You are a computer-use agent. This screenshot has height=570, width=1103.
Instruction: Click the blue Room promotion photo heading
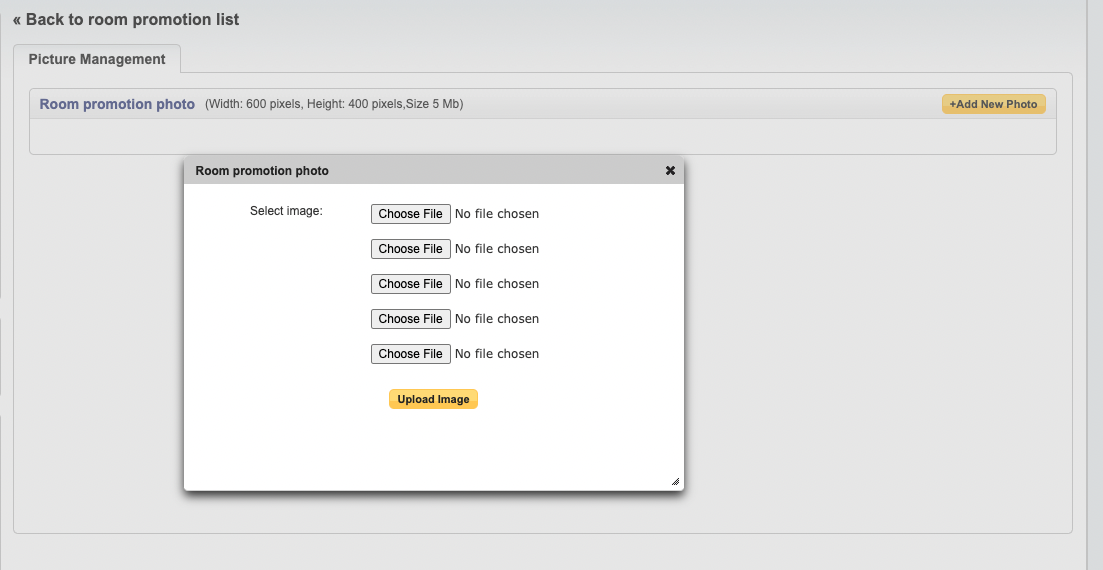tap(117, 104)
